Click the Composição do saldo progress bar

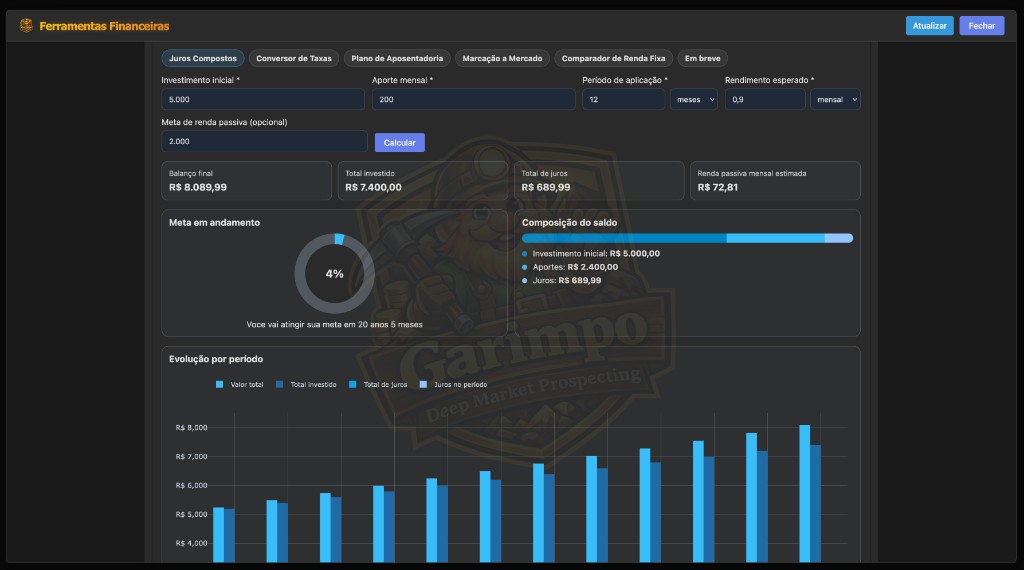[x=687, y=238]
